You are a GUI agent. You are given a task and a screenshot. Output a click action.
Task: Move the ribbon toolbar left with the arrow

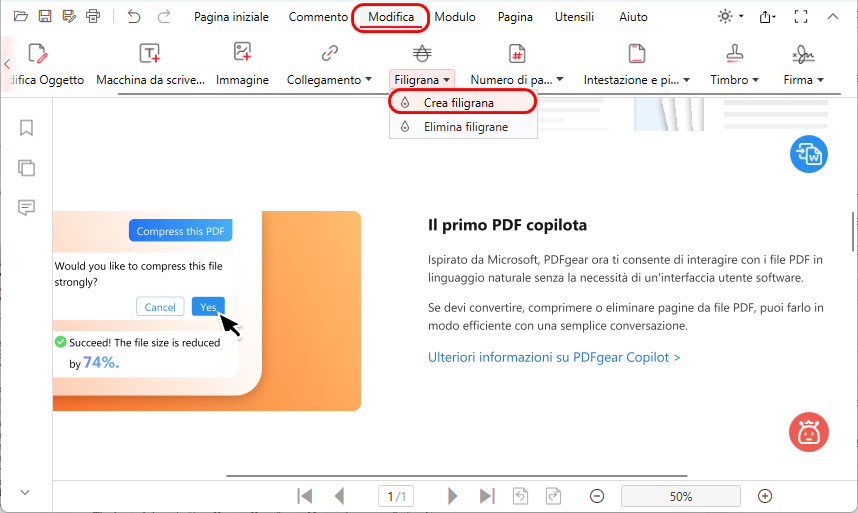click(7, 63)
